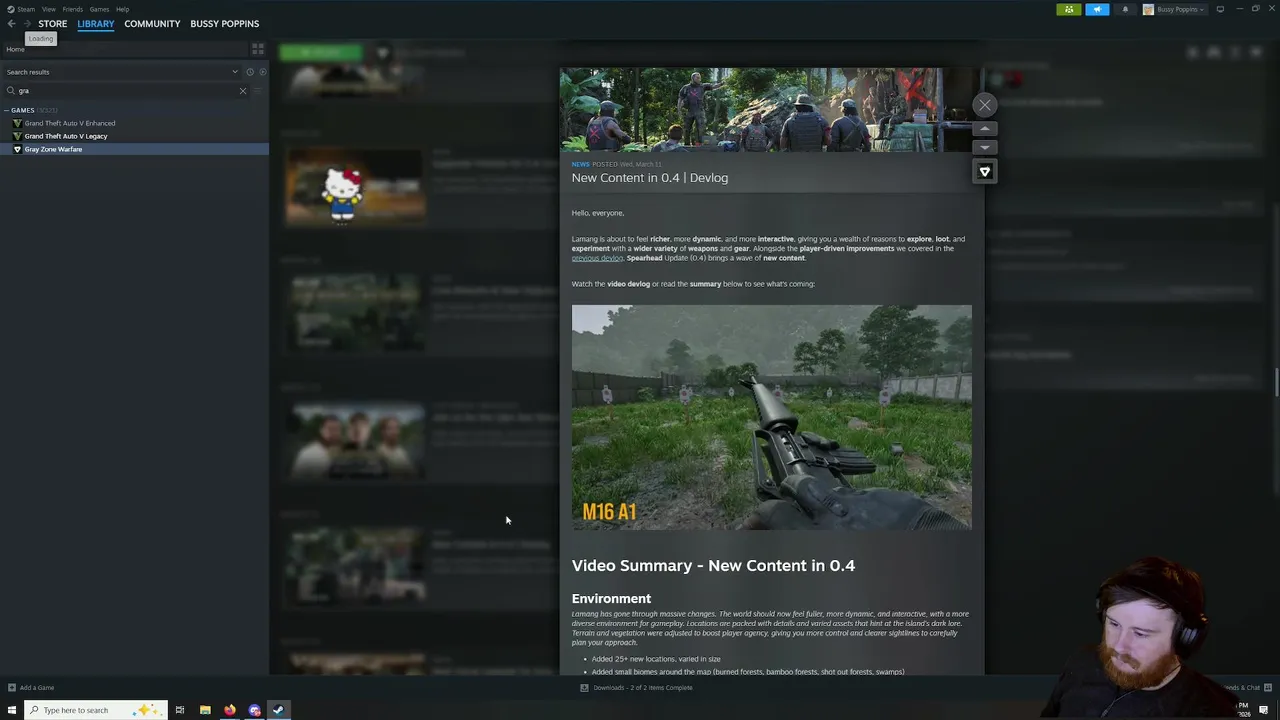Switch to the COMMUNITY tab

point(152,23)
